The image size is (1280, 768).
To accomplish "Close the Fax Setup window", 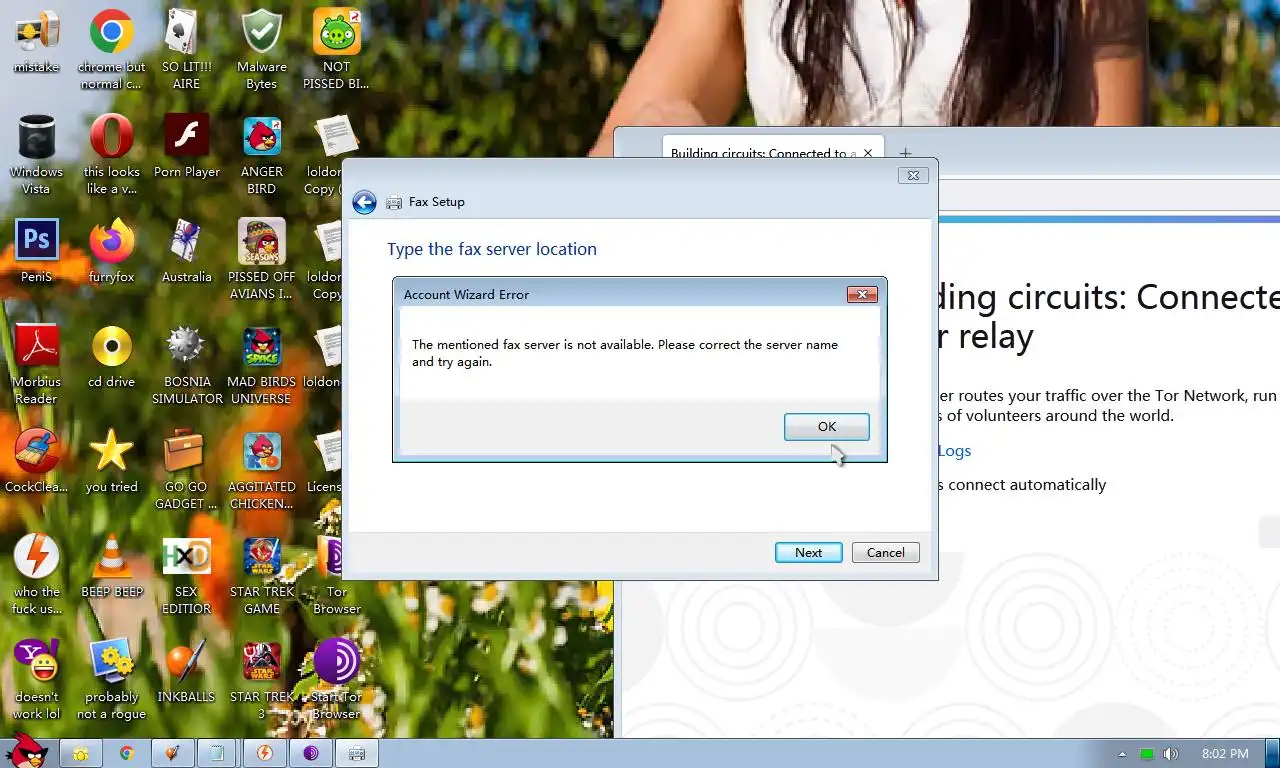I will [912, 175].
